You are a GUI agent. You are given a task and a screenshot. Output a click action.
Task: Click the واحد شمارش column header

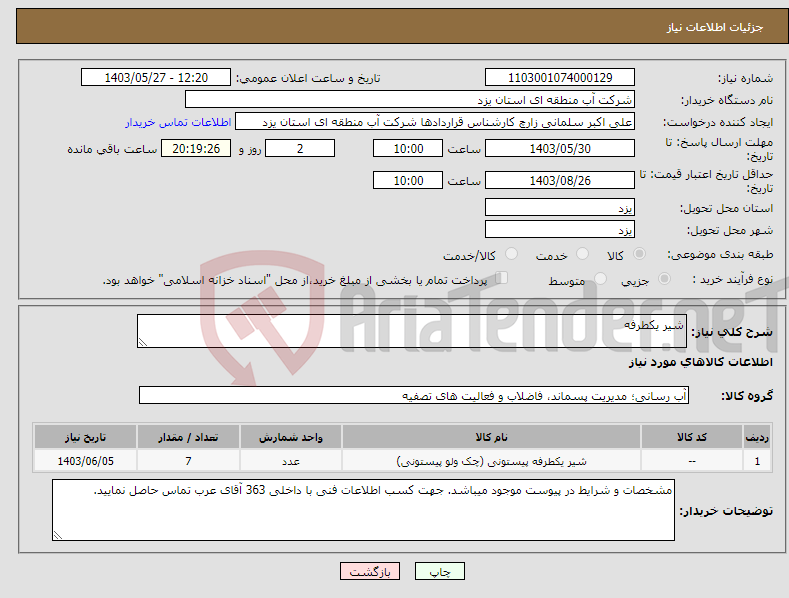tap(291, 437)
